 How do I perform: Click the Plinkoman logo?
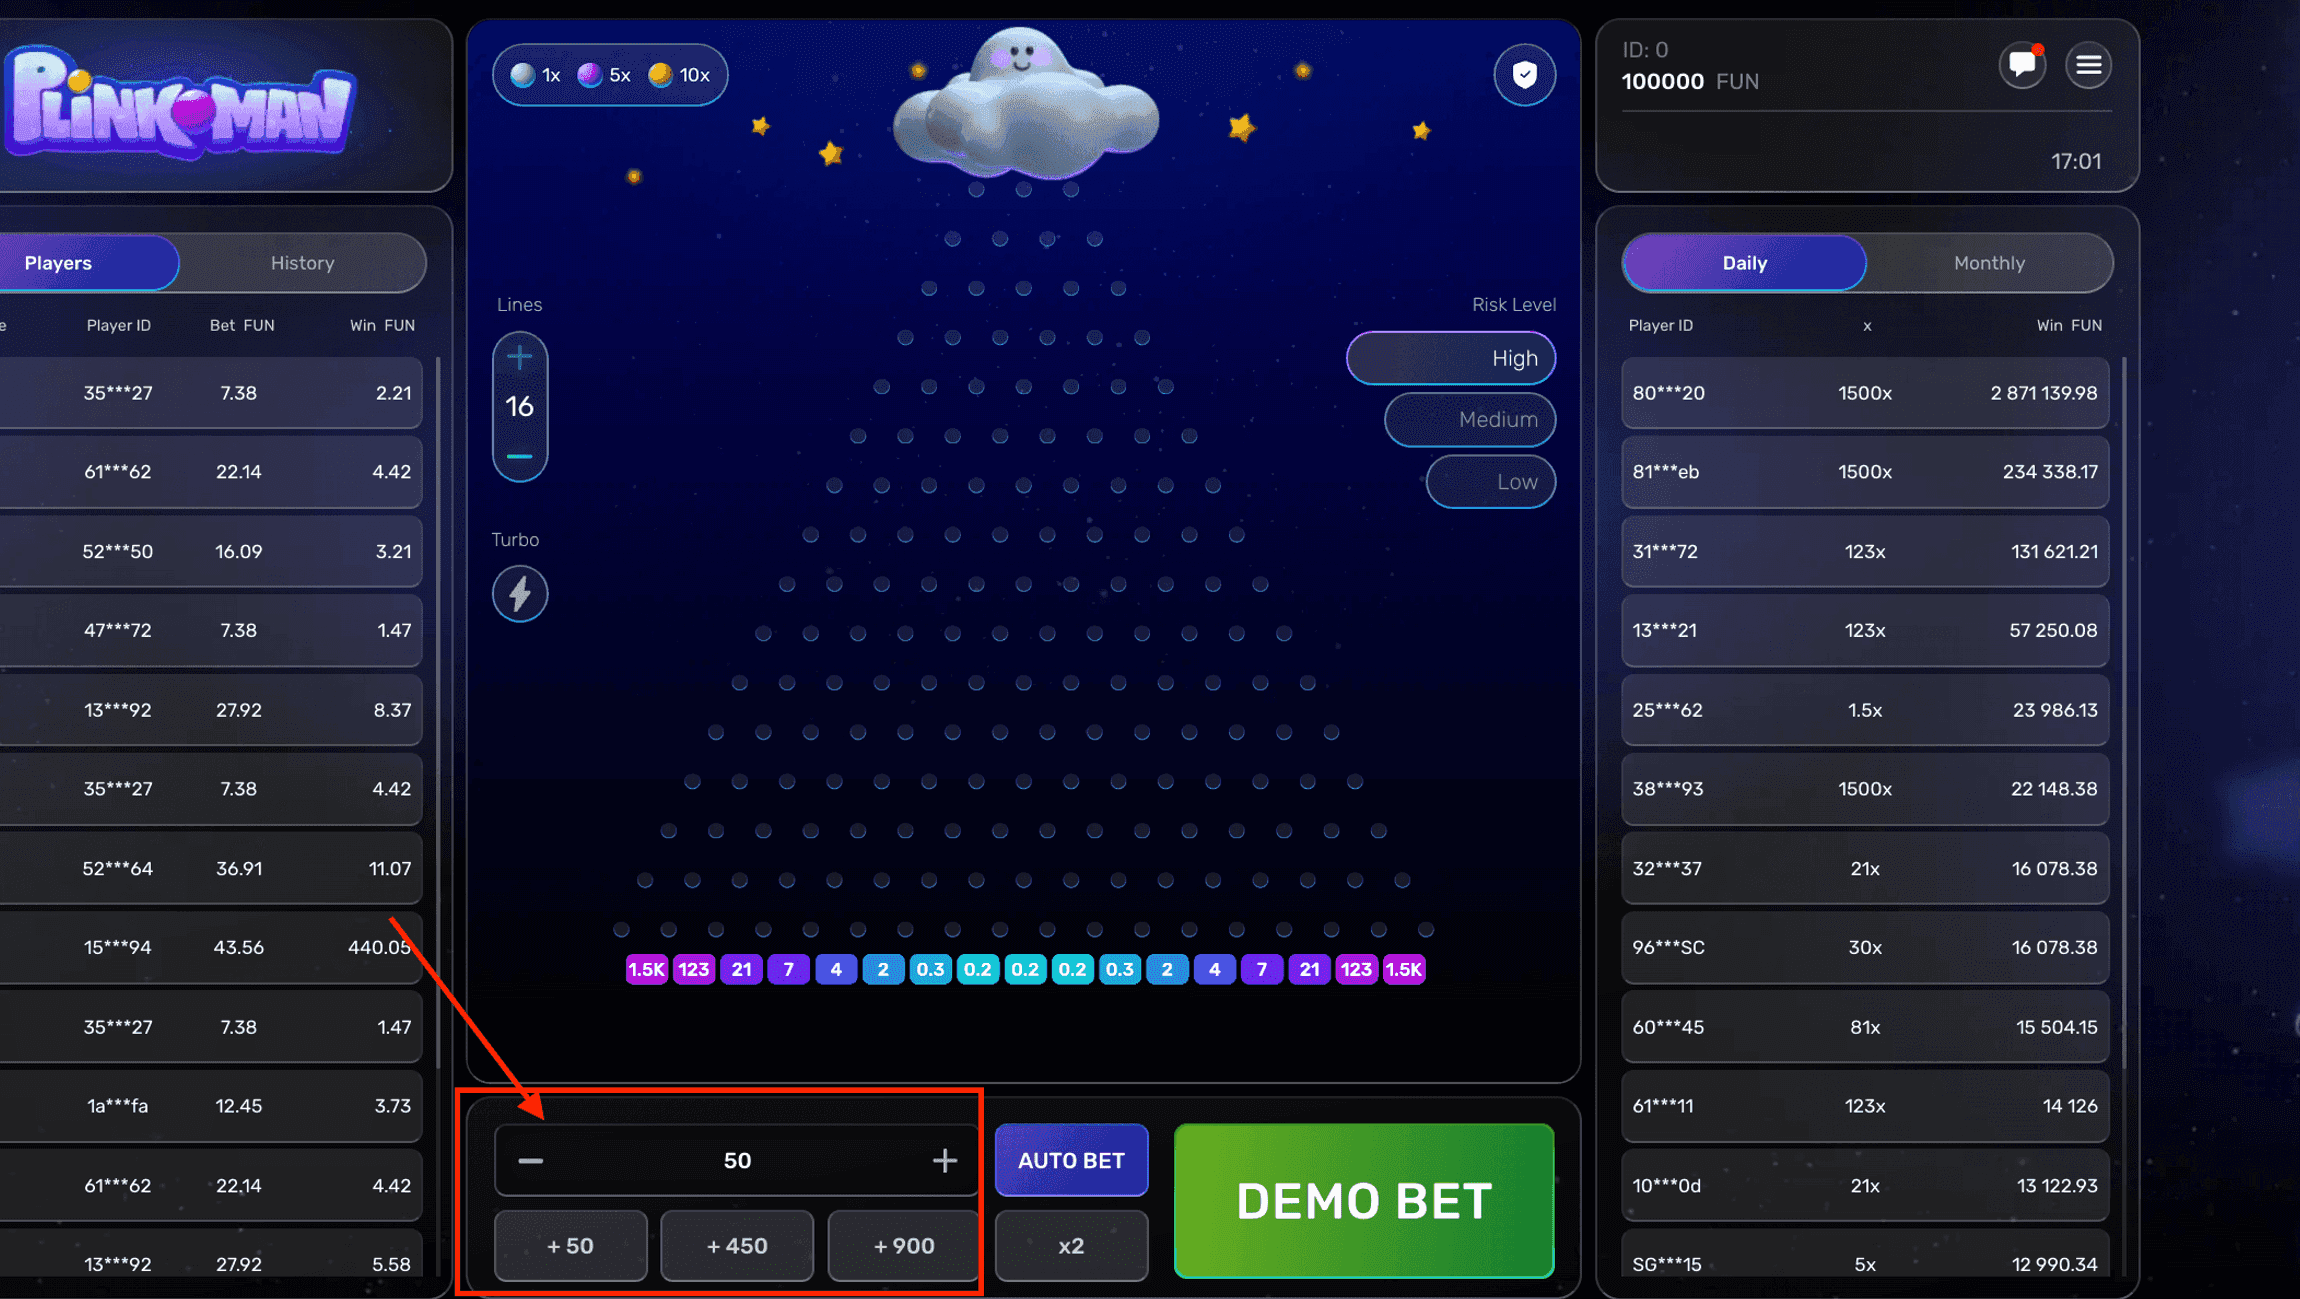pyautogui.click(x=180, y=104)
